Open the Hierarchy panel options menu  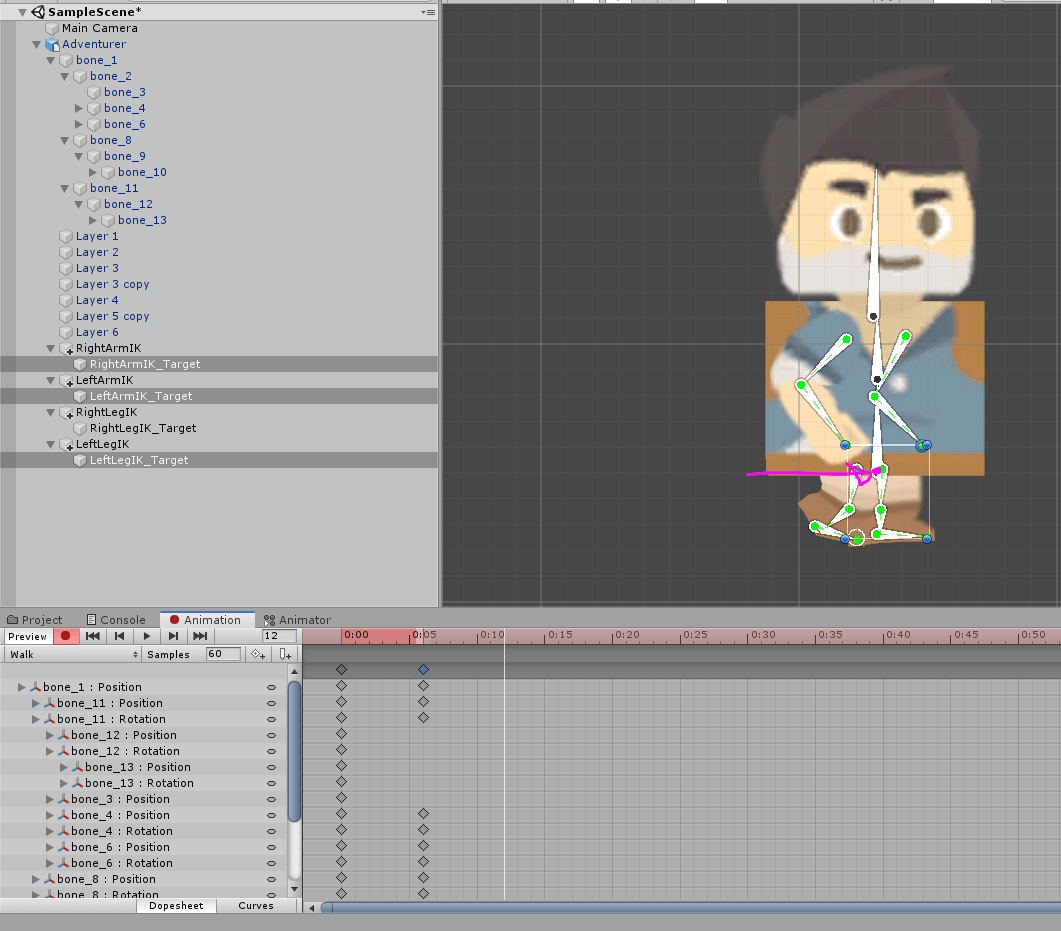click(x=428, y=12)
